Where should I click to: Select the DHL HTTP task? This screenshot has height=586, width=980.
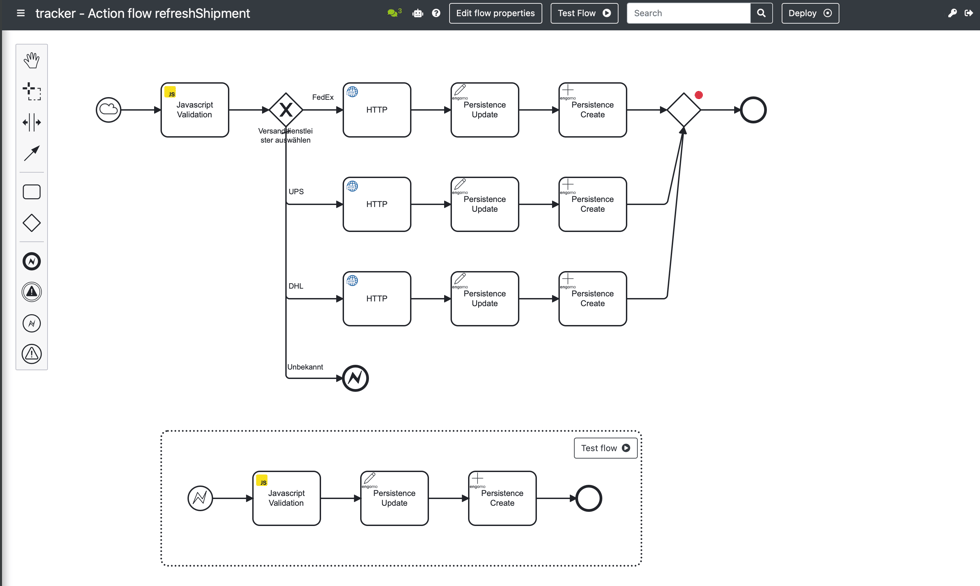(377, 299)
